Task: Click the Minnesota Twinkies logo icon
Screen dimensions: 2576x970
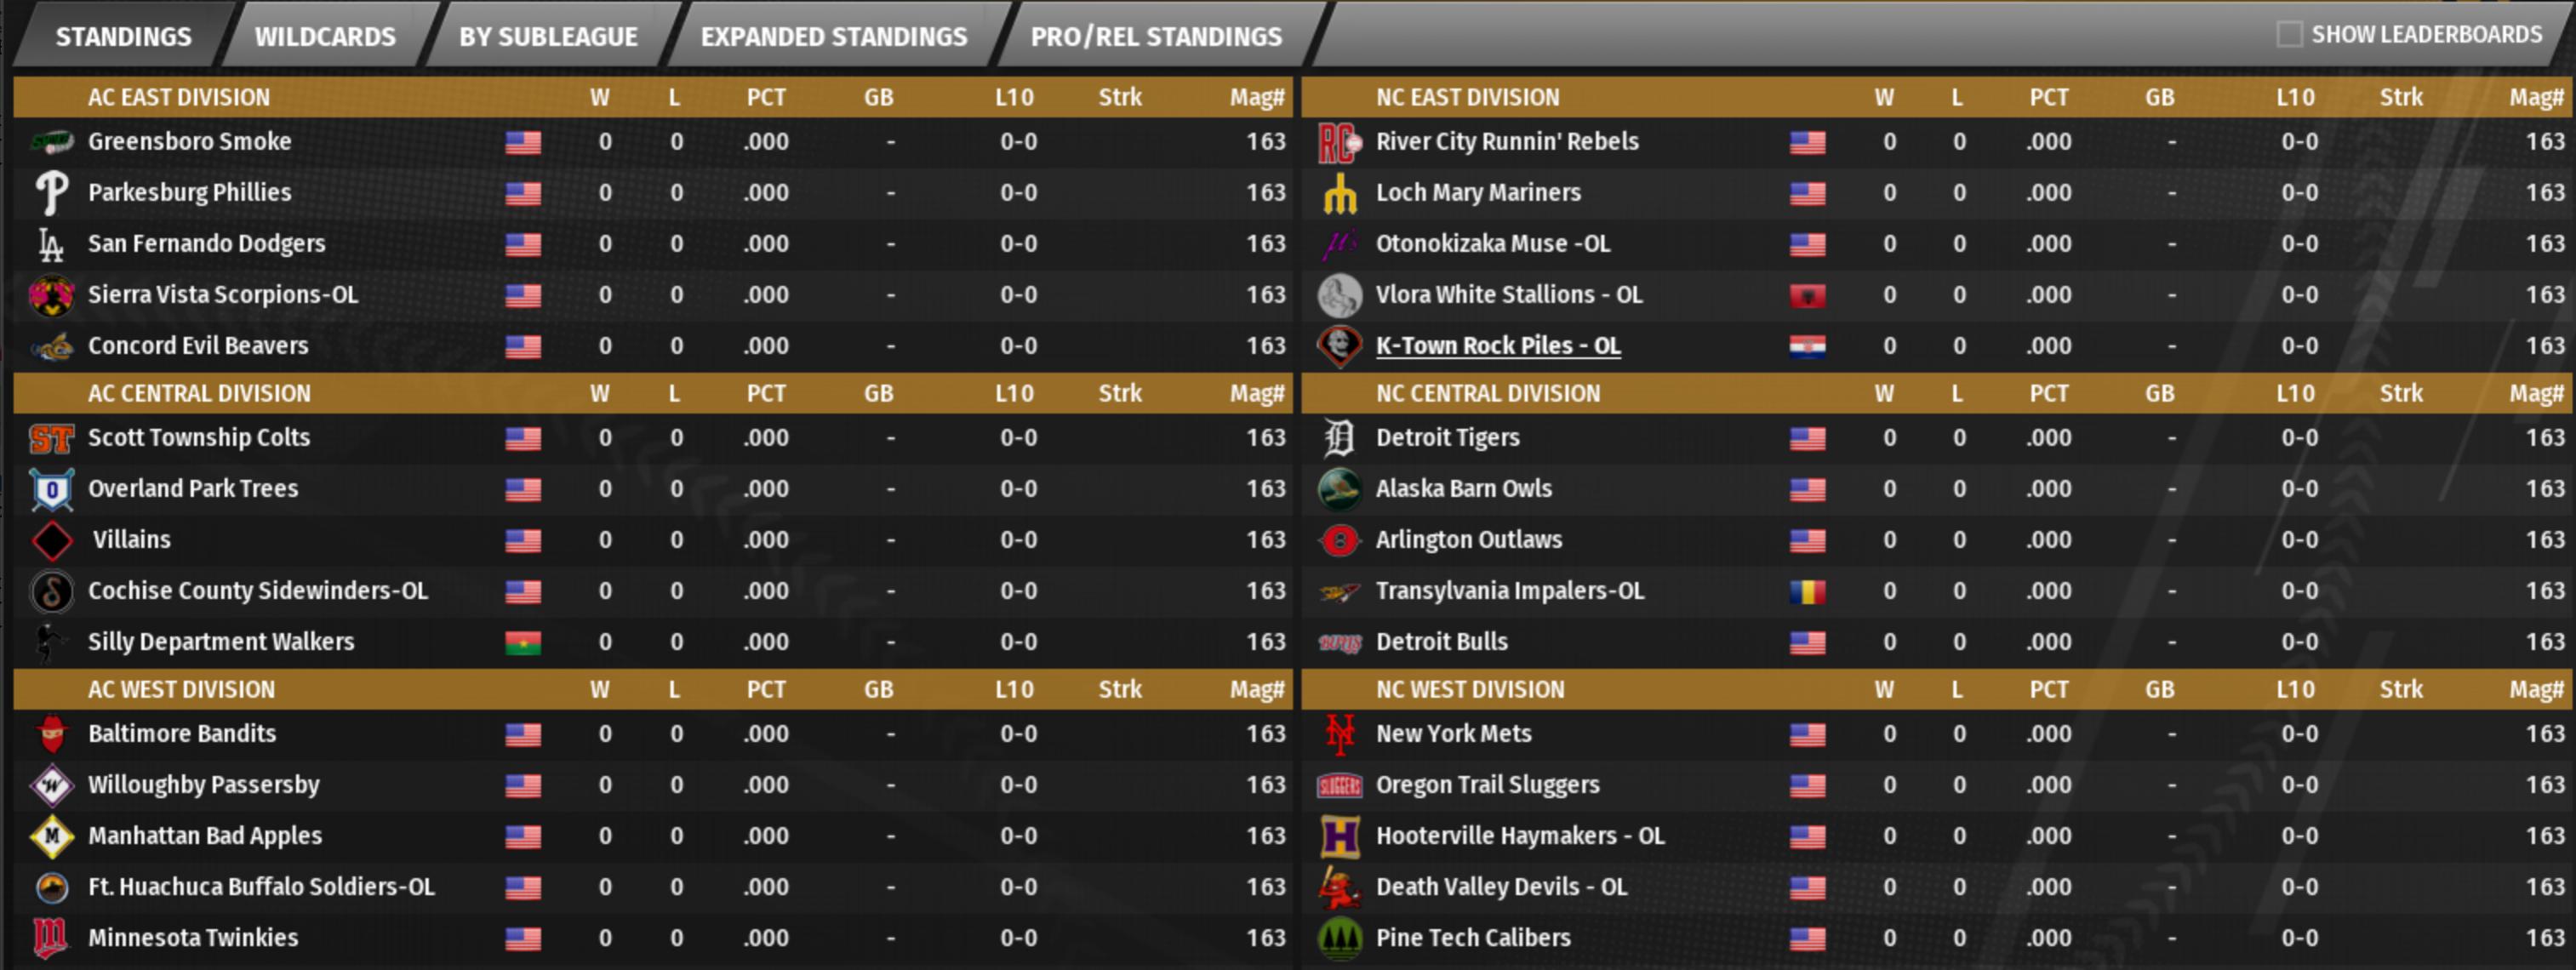Action: coord(51,938)
